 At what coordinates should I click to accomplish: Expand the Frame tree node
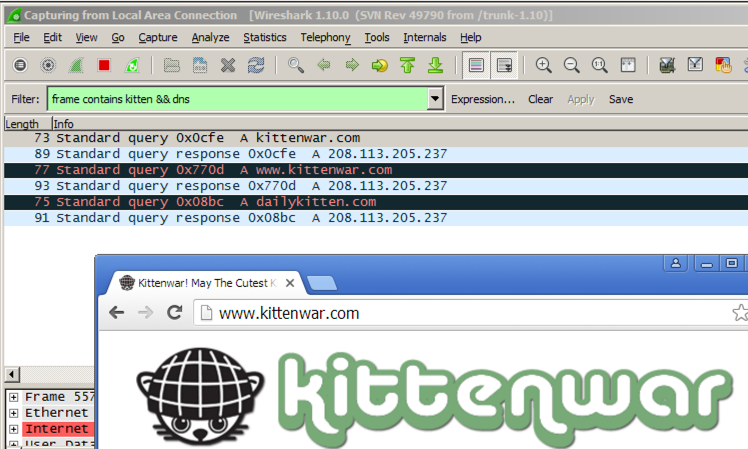pyautogui.click(x=13, y=397)
